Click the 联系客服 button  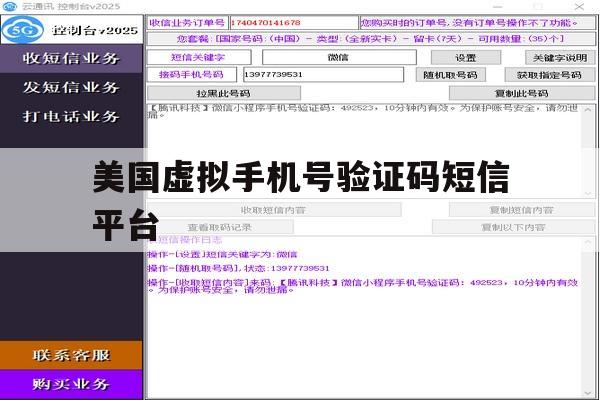[x=71, y=355]
